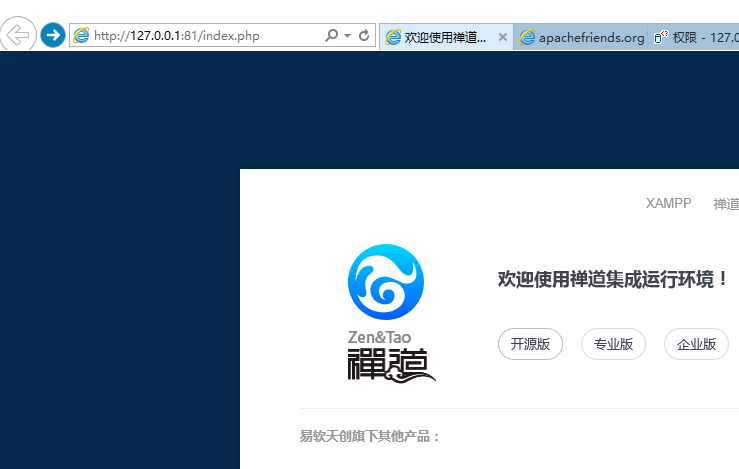Click the favicon on the 权限 tab
The image size is (739, 469).
[x=661, y=37]
